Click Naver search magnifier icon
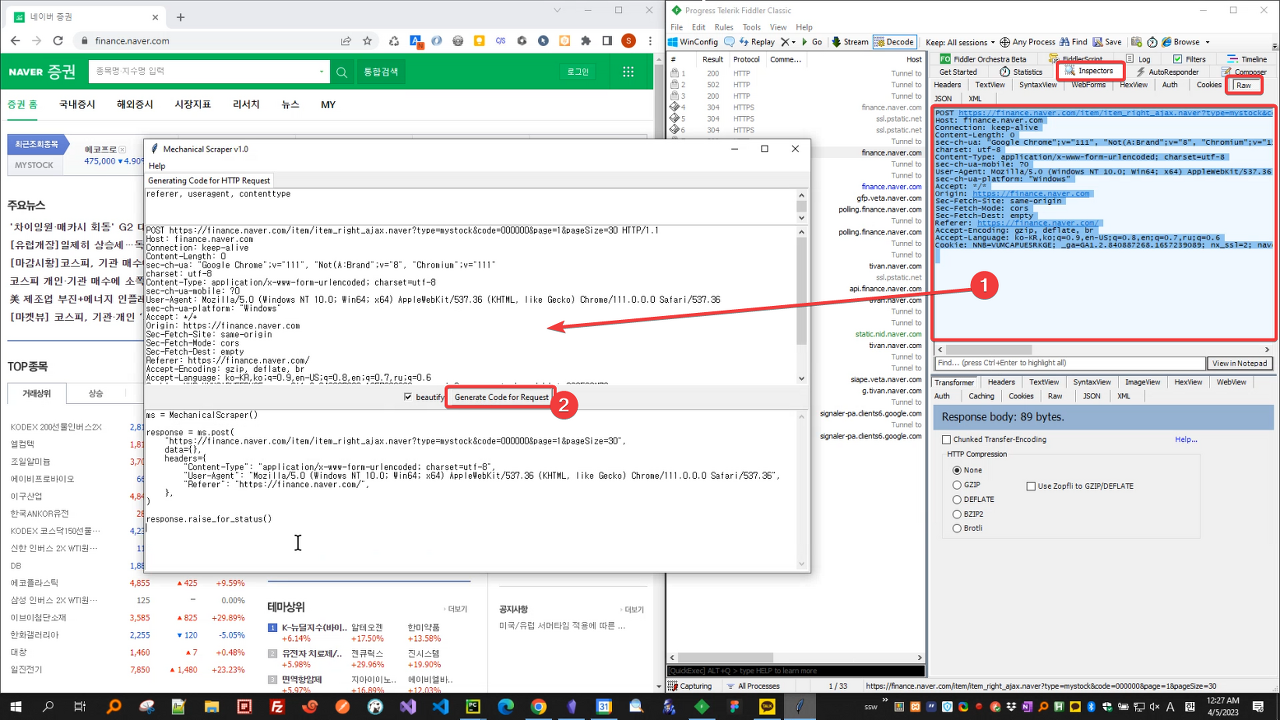The width and height of the screenshot is (1280, 720). pyautogui.click(x=342, y=72)
